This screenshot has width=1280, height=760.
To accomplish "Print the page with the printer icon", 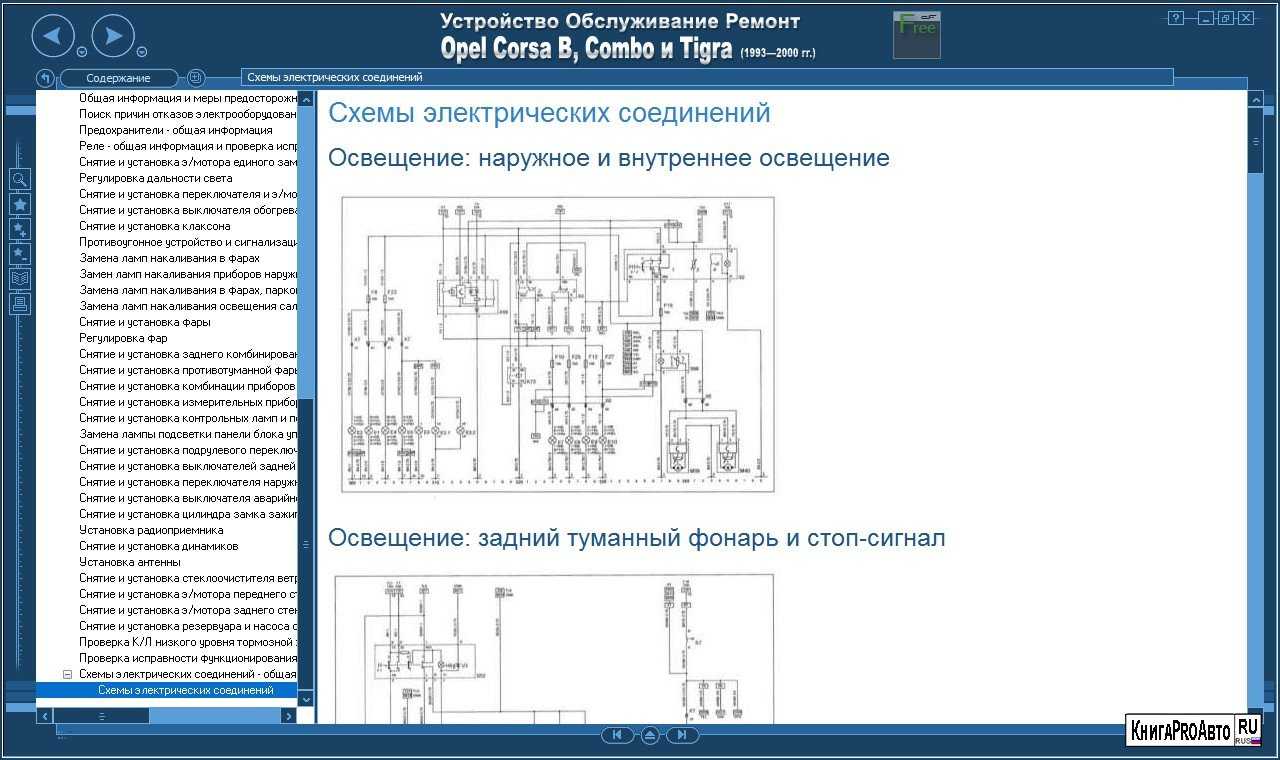I will [20, 305].
